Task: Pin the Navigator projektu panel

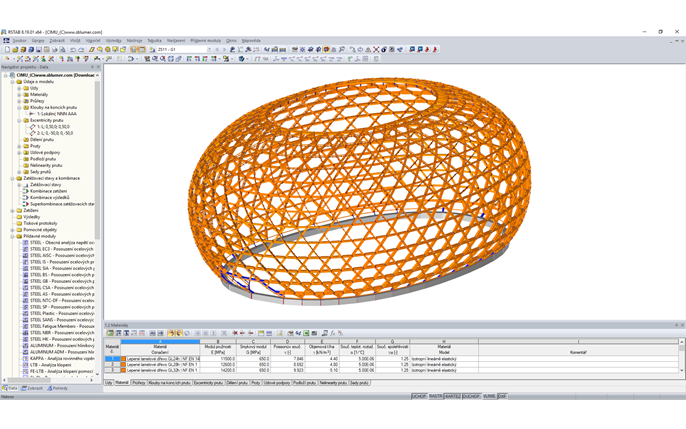Action: (x=92, y=67)
